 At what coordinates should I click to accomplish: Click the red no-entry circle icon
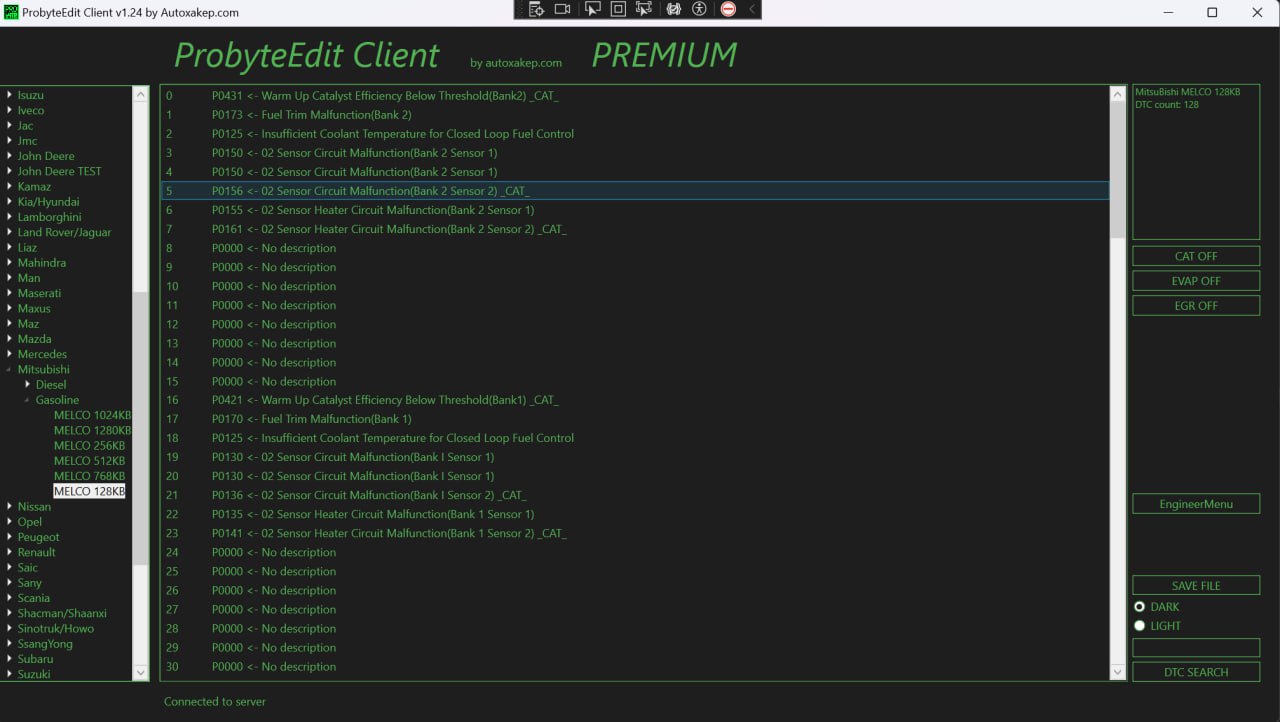click(x=728, y=9)
